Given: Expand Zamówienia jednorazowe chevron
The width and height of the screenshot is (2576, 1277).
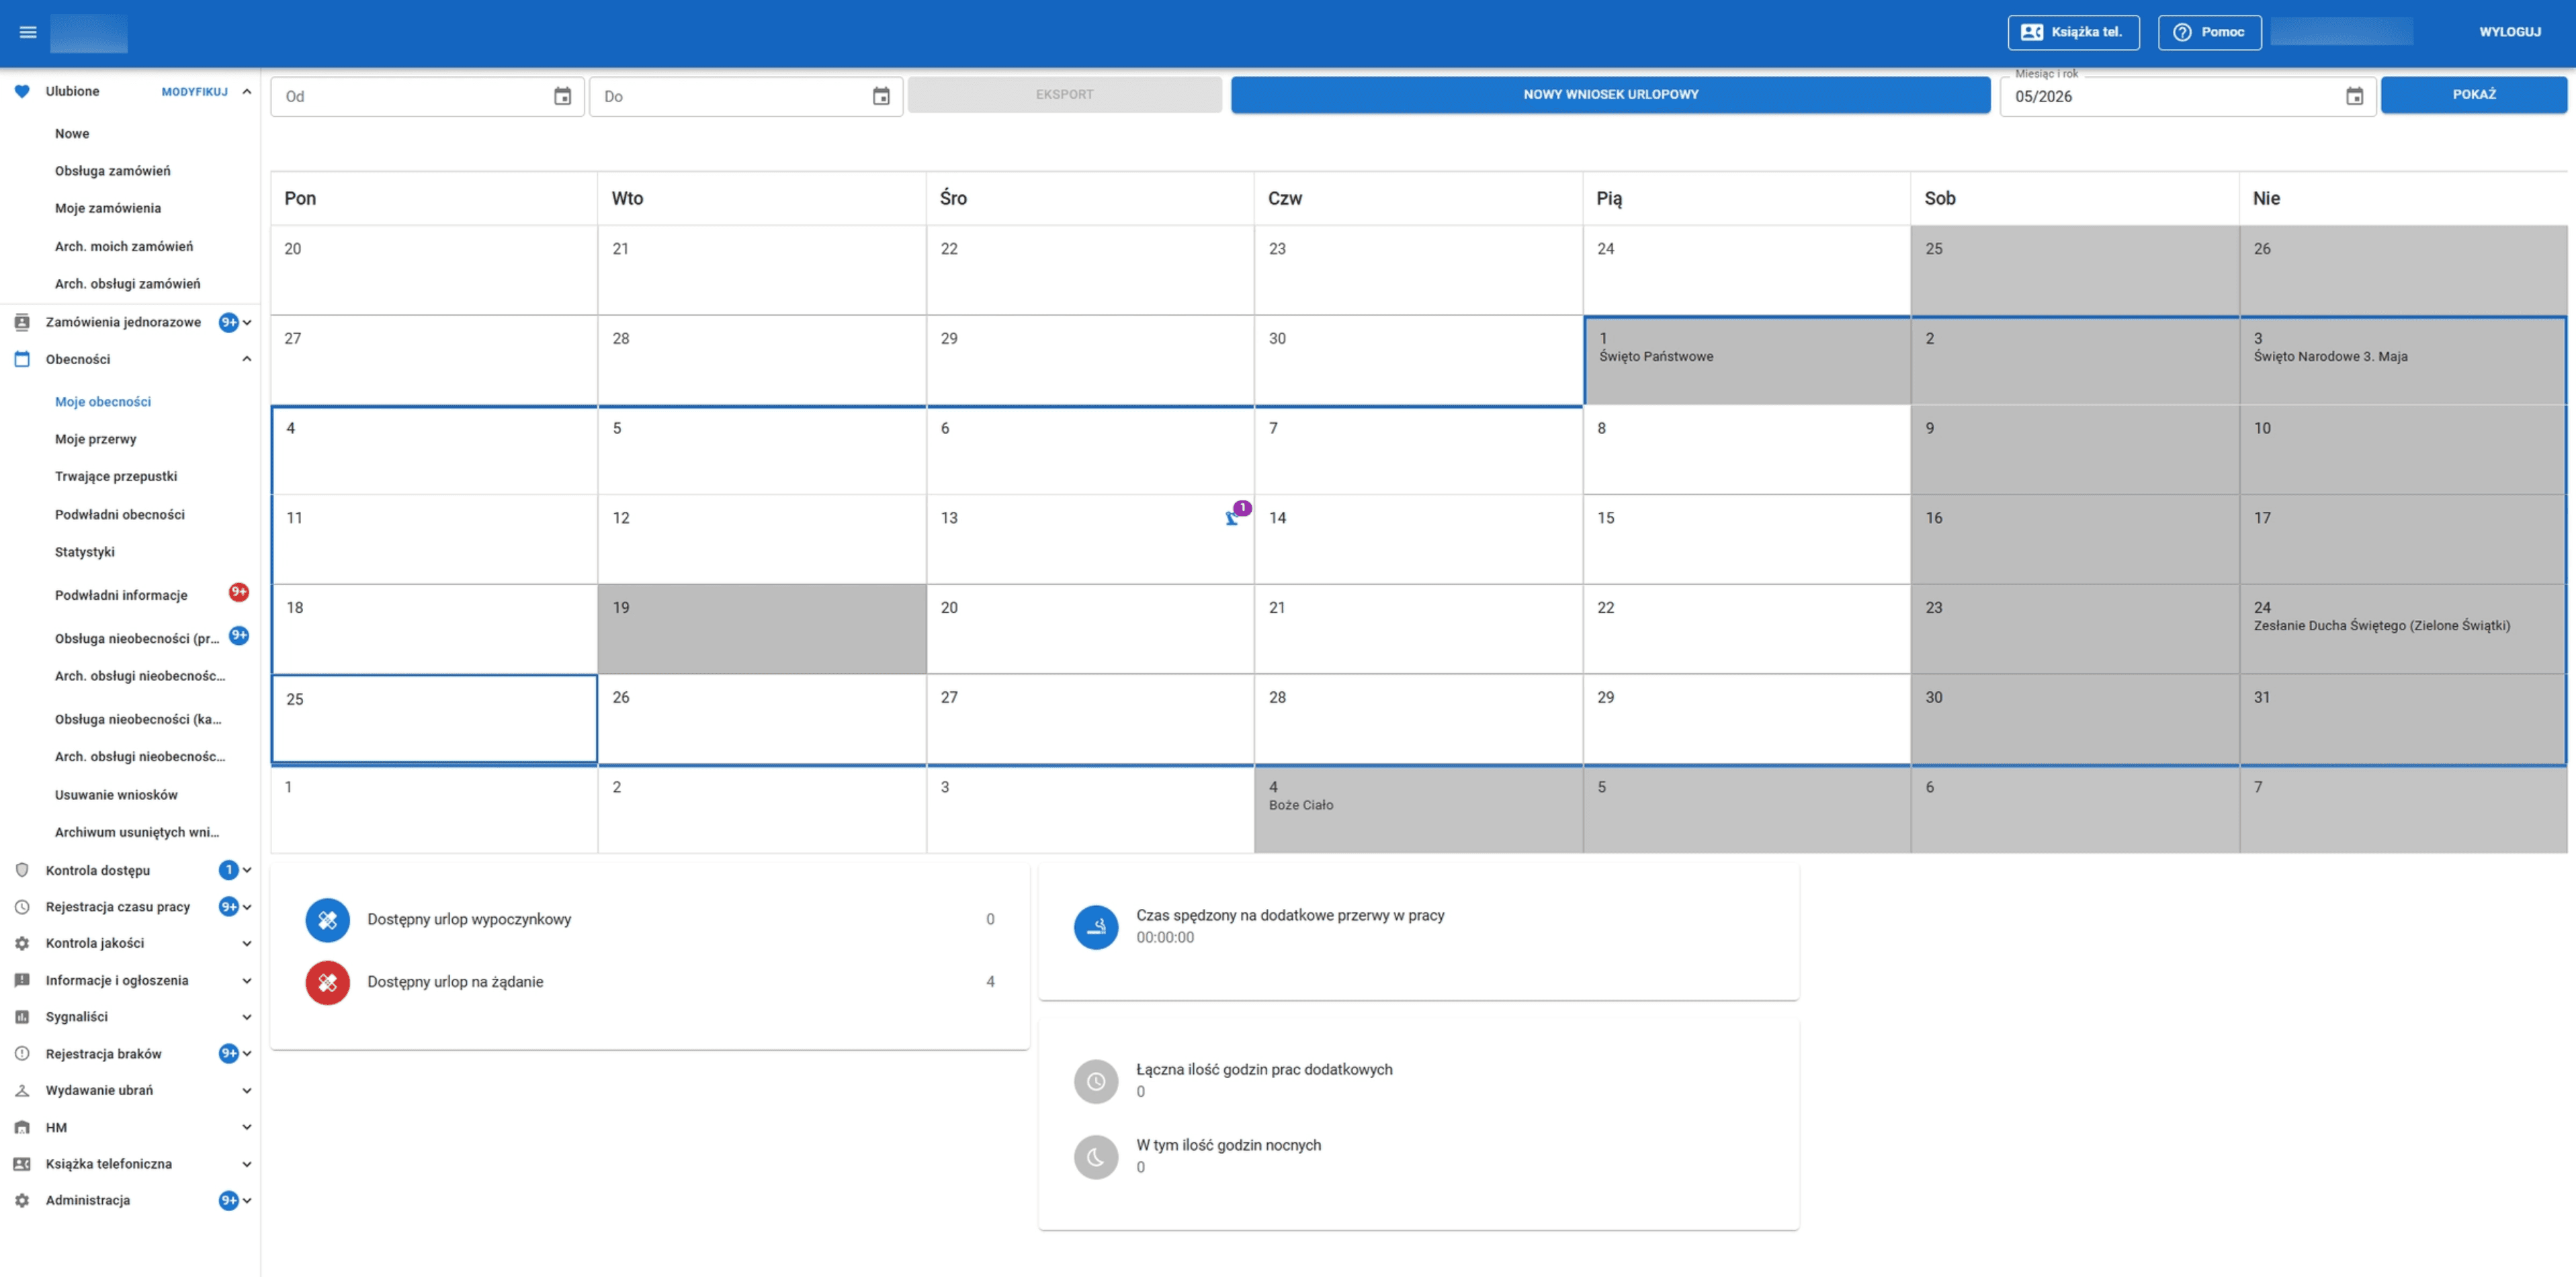Looking at the screenshot, I should (247, 322).
